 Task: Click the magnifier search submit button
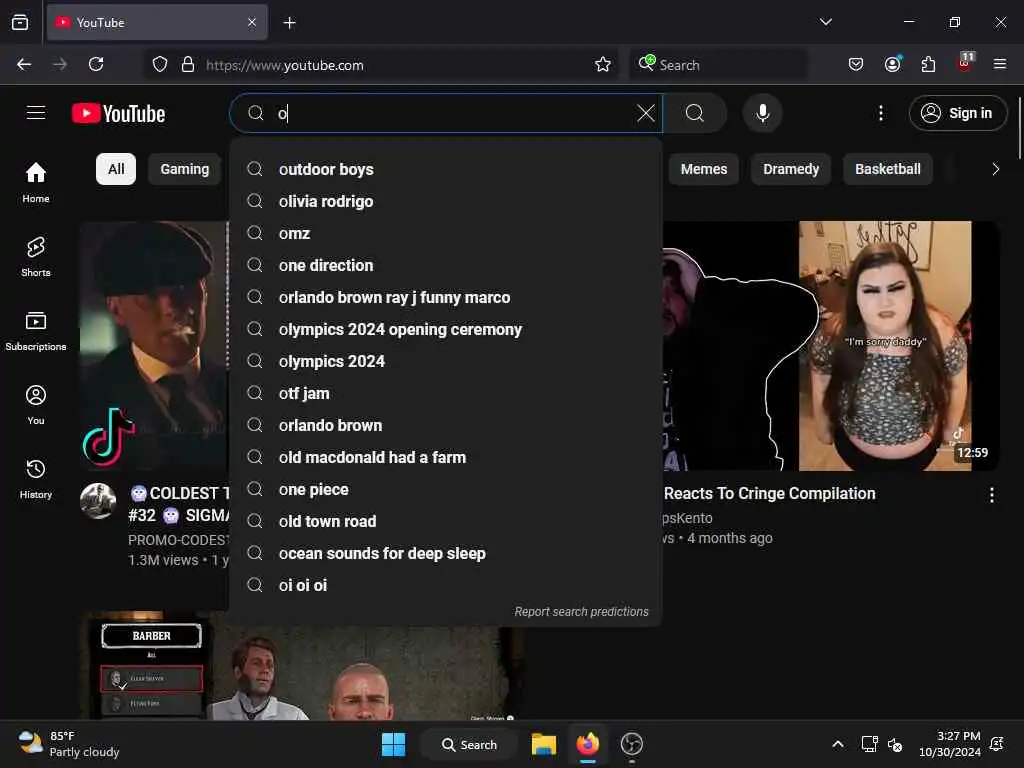(x=695, y=113)
